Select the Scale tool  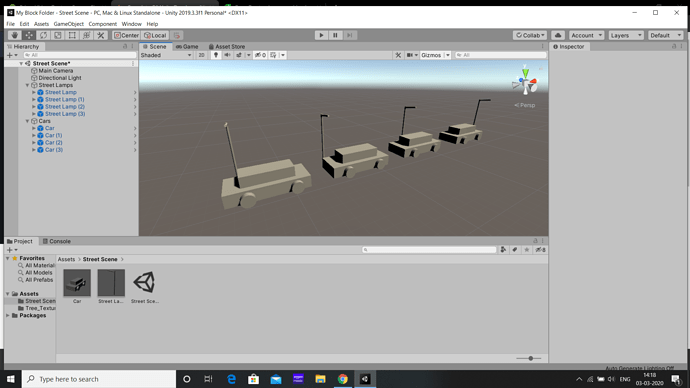(58, 35)
